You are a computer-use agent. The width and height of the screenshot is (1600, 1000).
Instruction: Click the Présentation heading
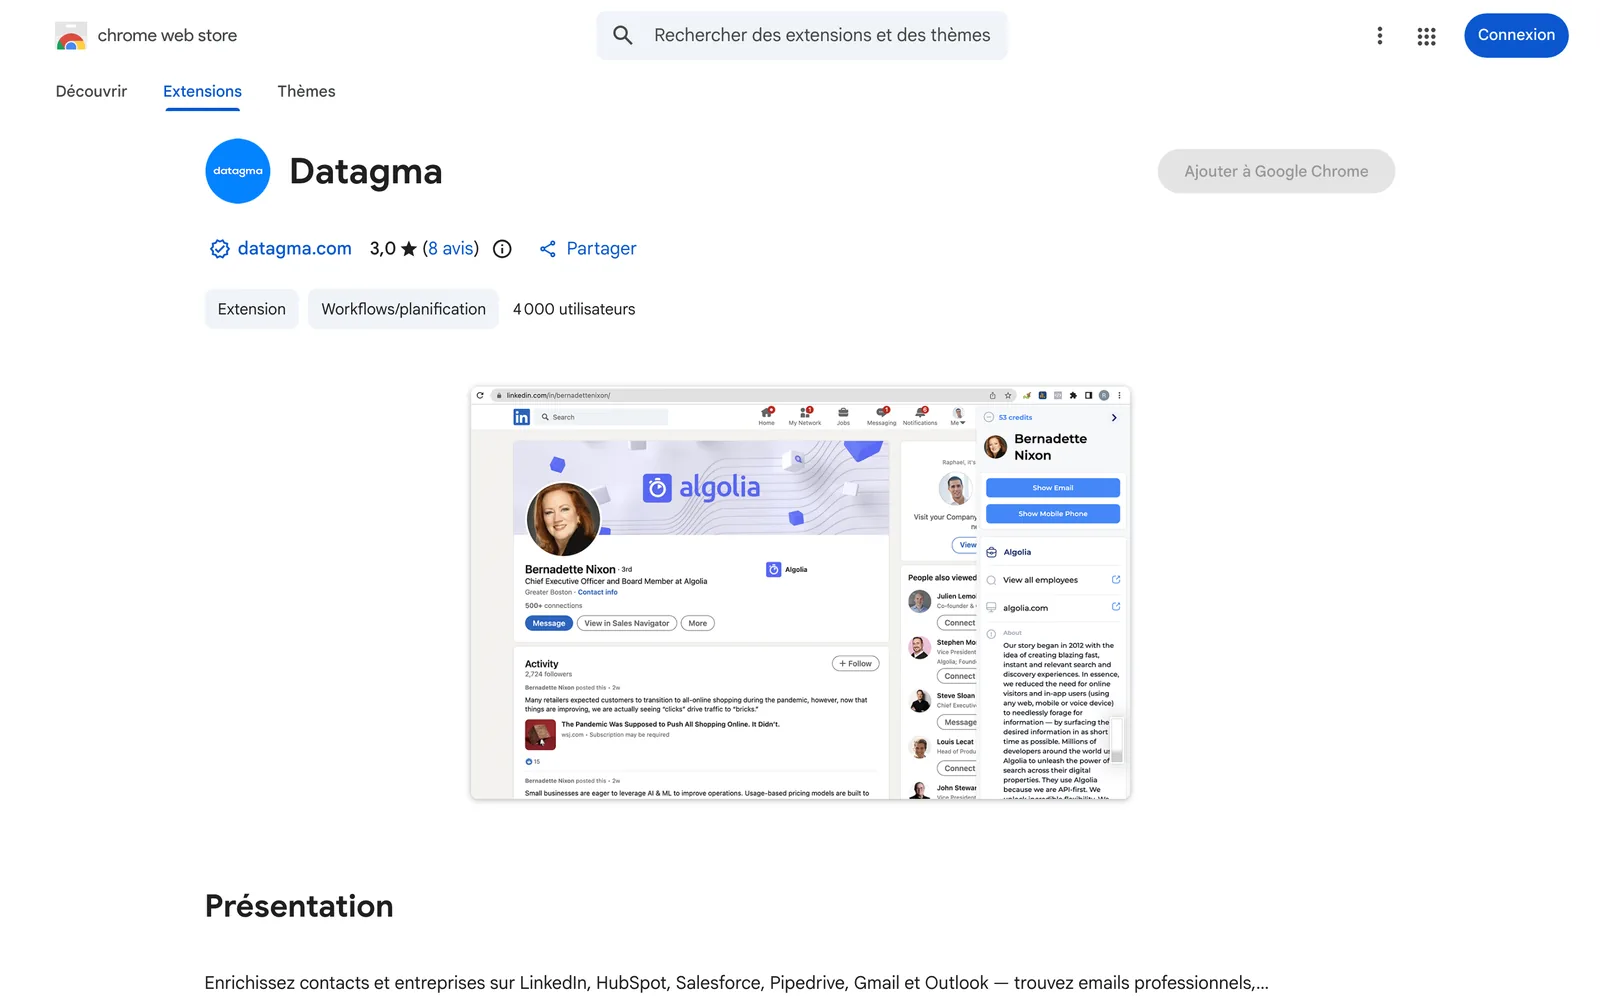[x=299, y=906]
